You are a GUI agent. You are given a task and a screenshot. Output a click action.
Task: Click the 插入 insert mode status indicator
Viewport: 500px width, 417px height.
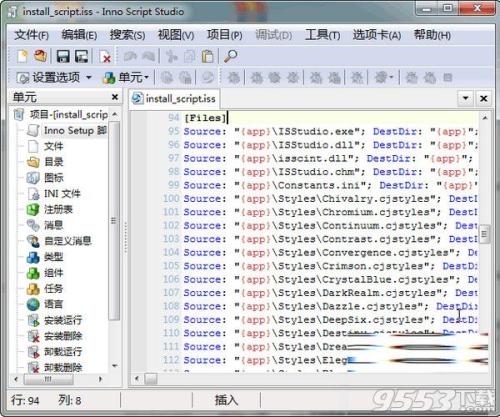point(226,400)
